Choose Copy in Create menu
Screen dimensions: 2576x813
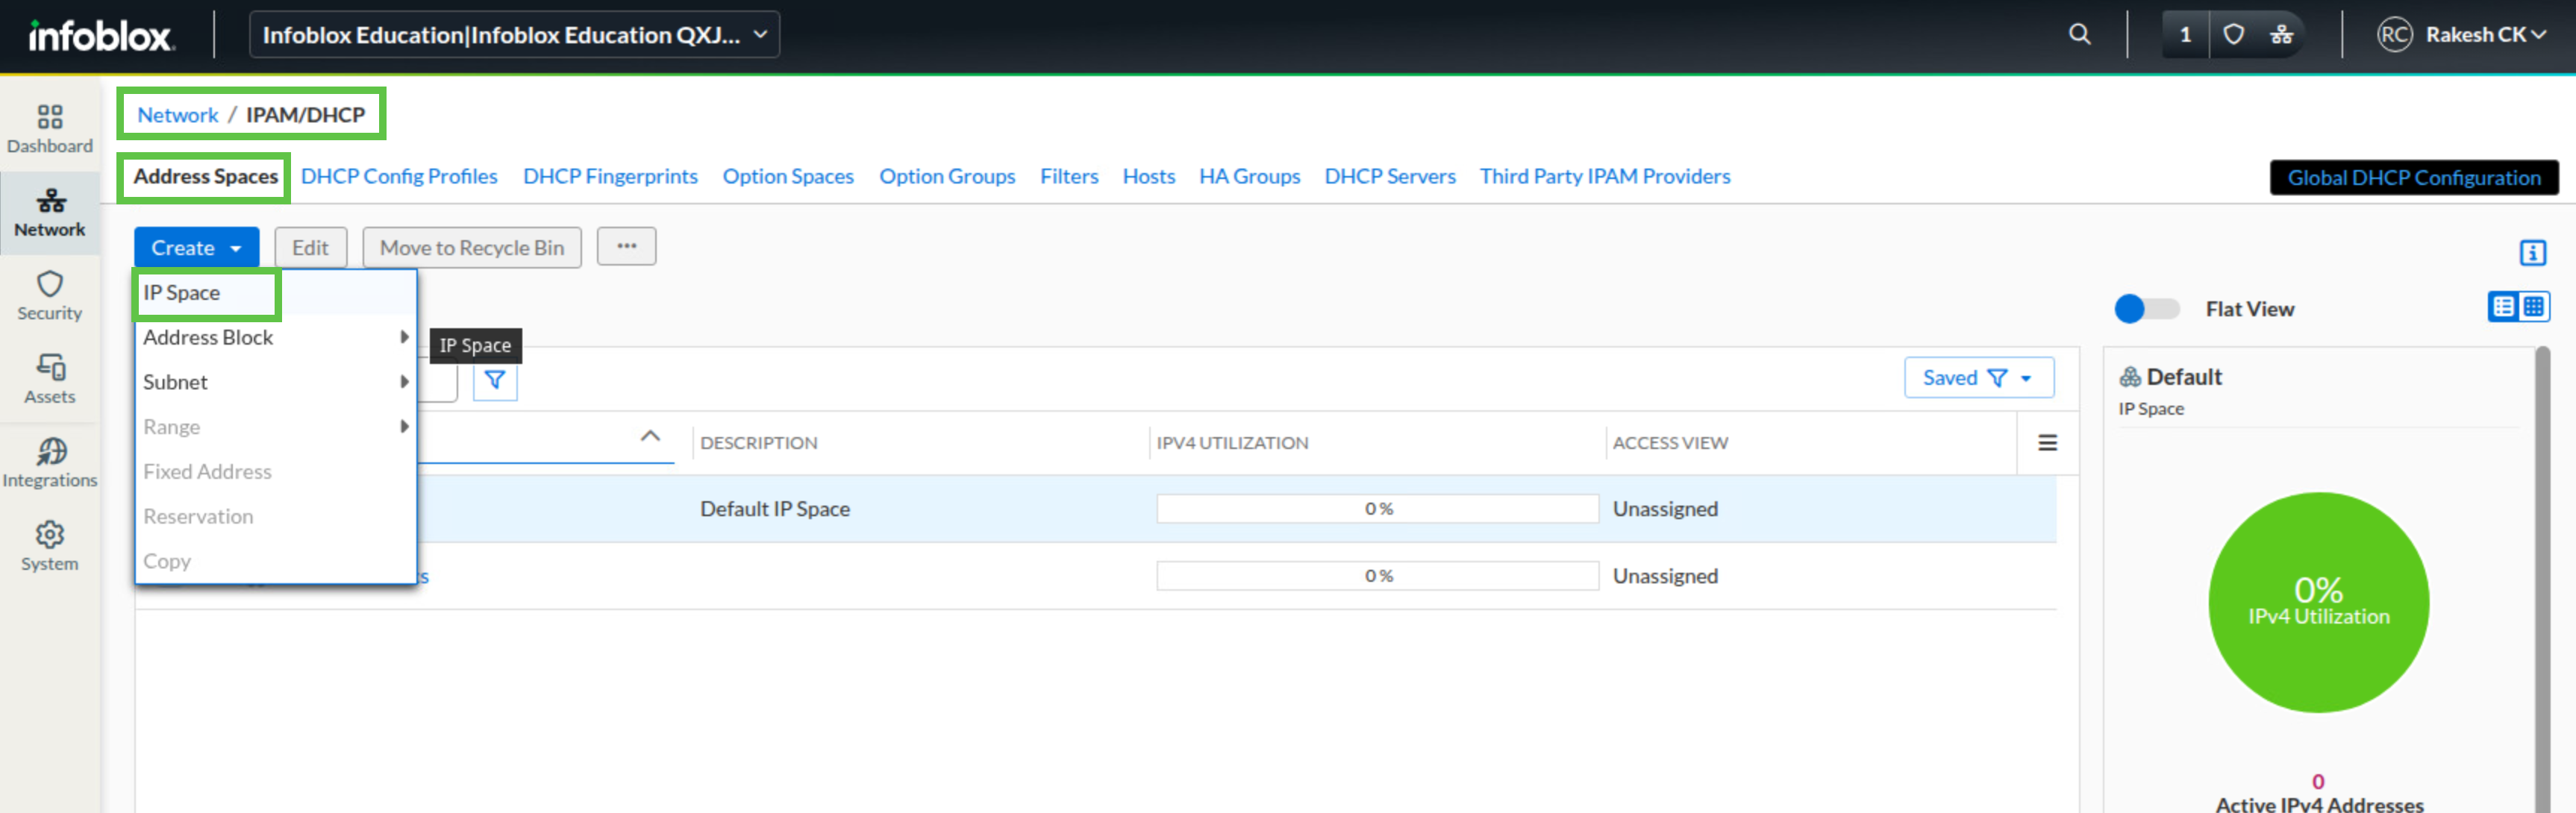(276, 561)
